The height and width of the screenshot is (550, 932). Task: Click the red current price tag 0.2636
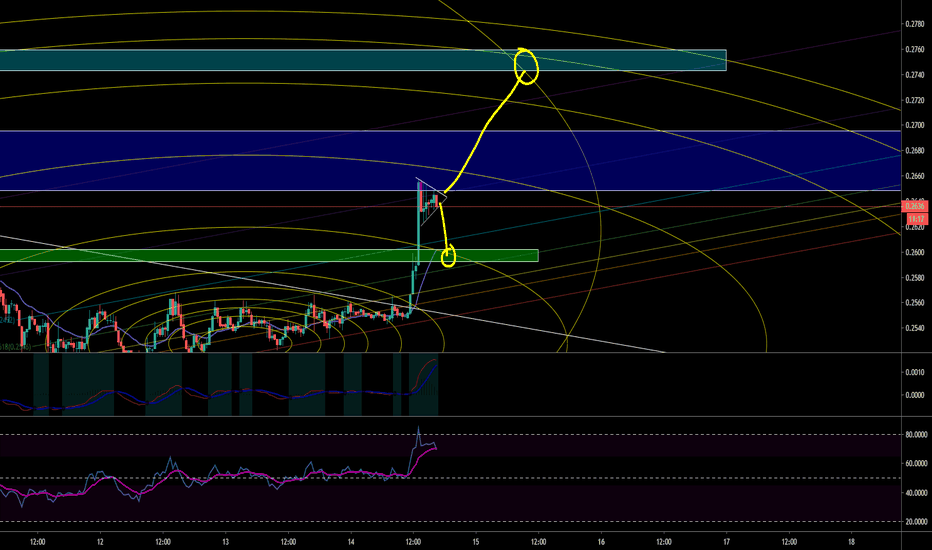[914, 206]
